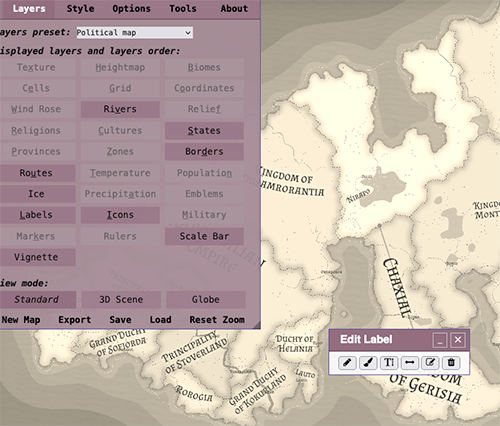Click the New Map button

tap(21, 320)
